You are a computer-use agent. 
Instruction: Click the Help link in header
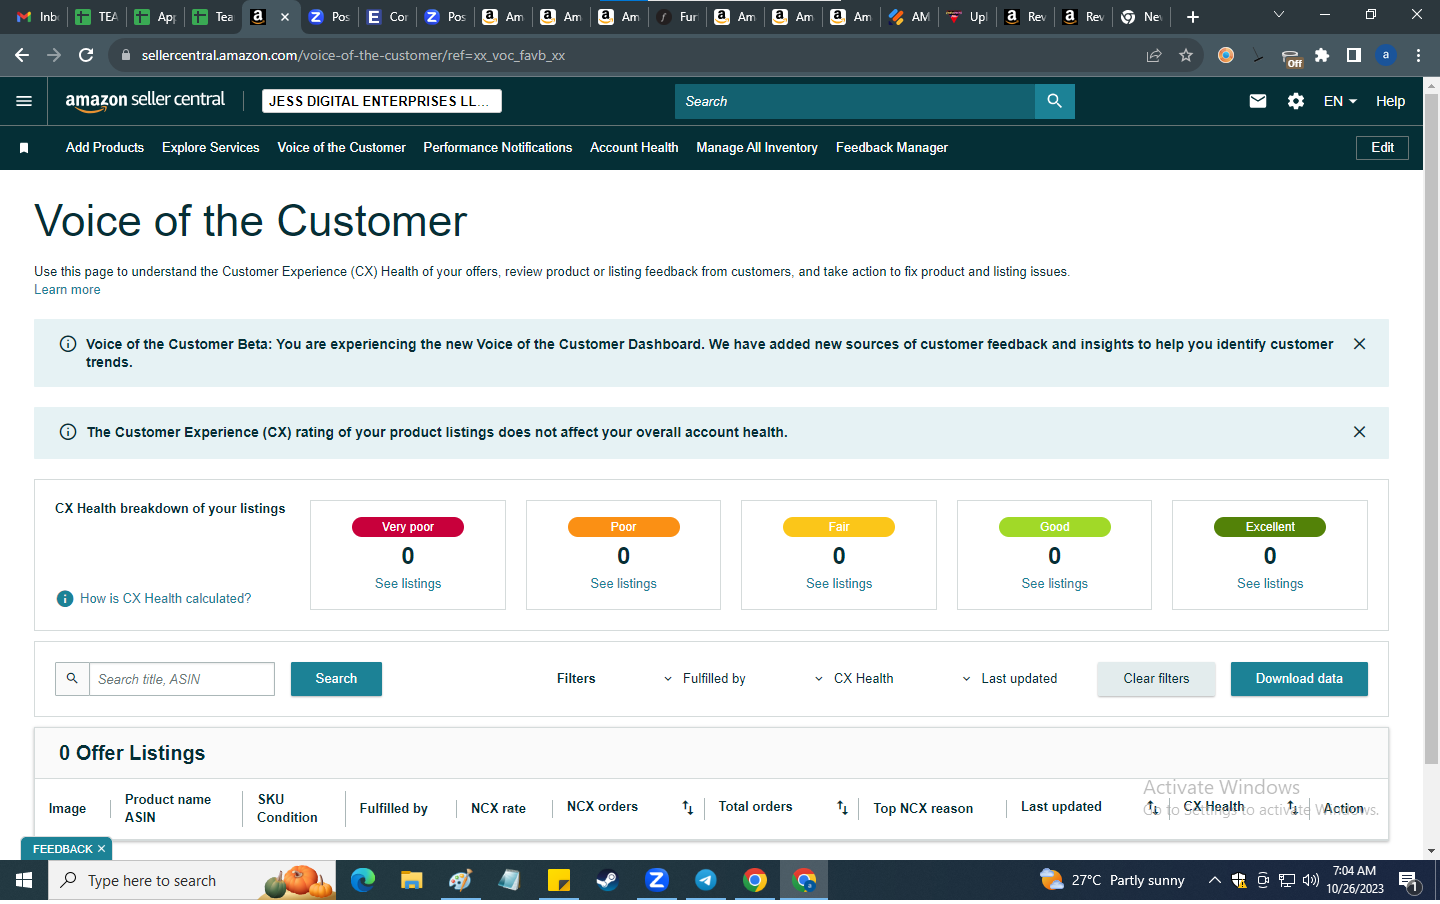point(1390,101)
